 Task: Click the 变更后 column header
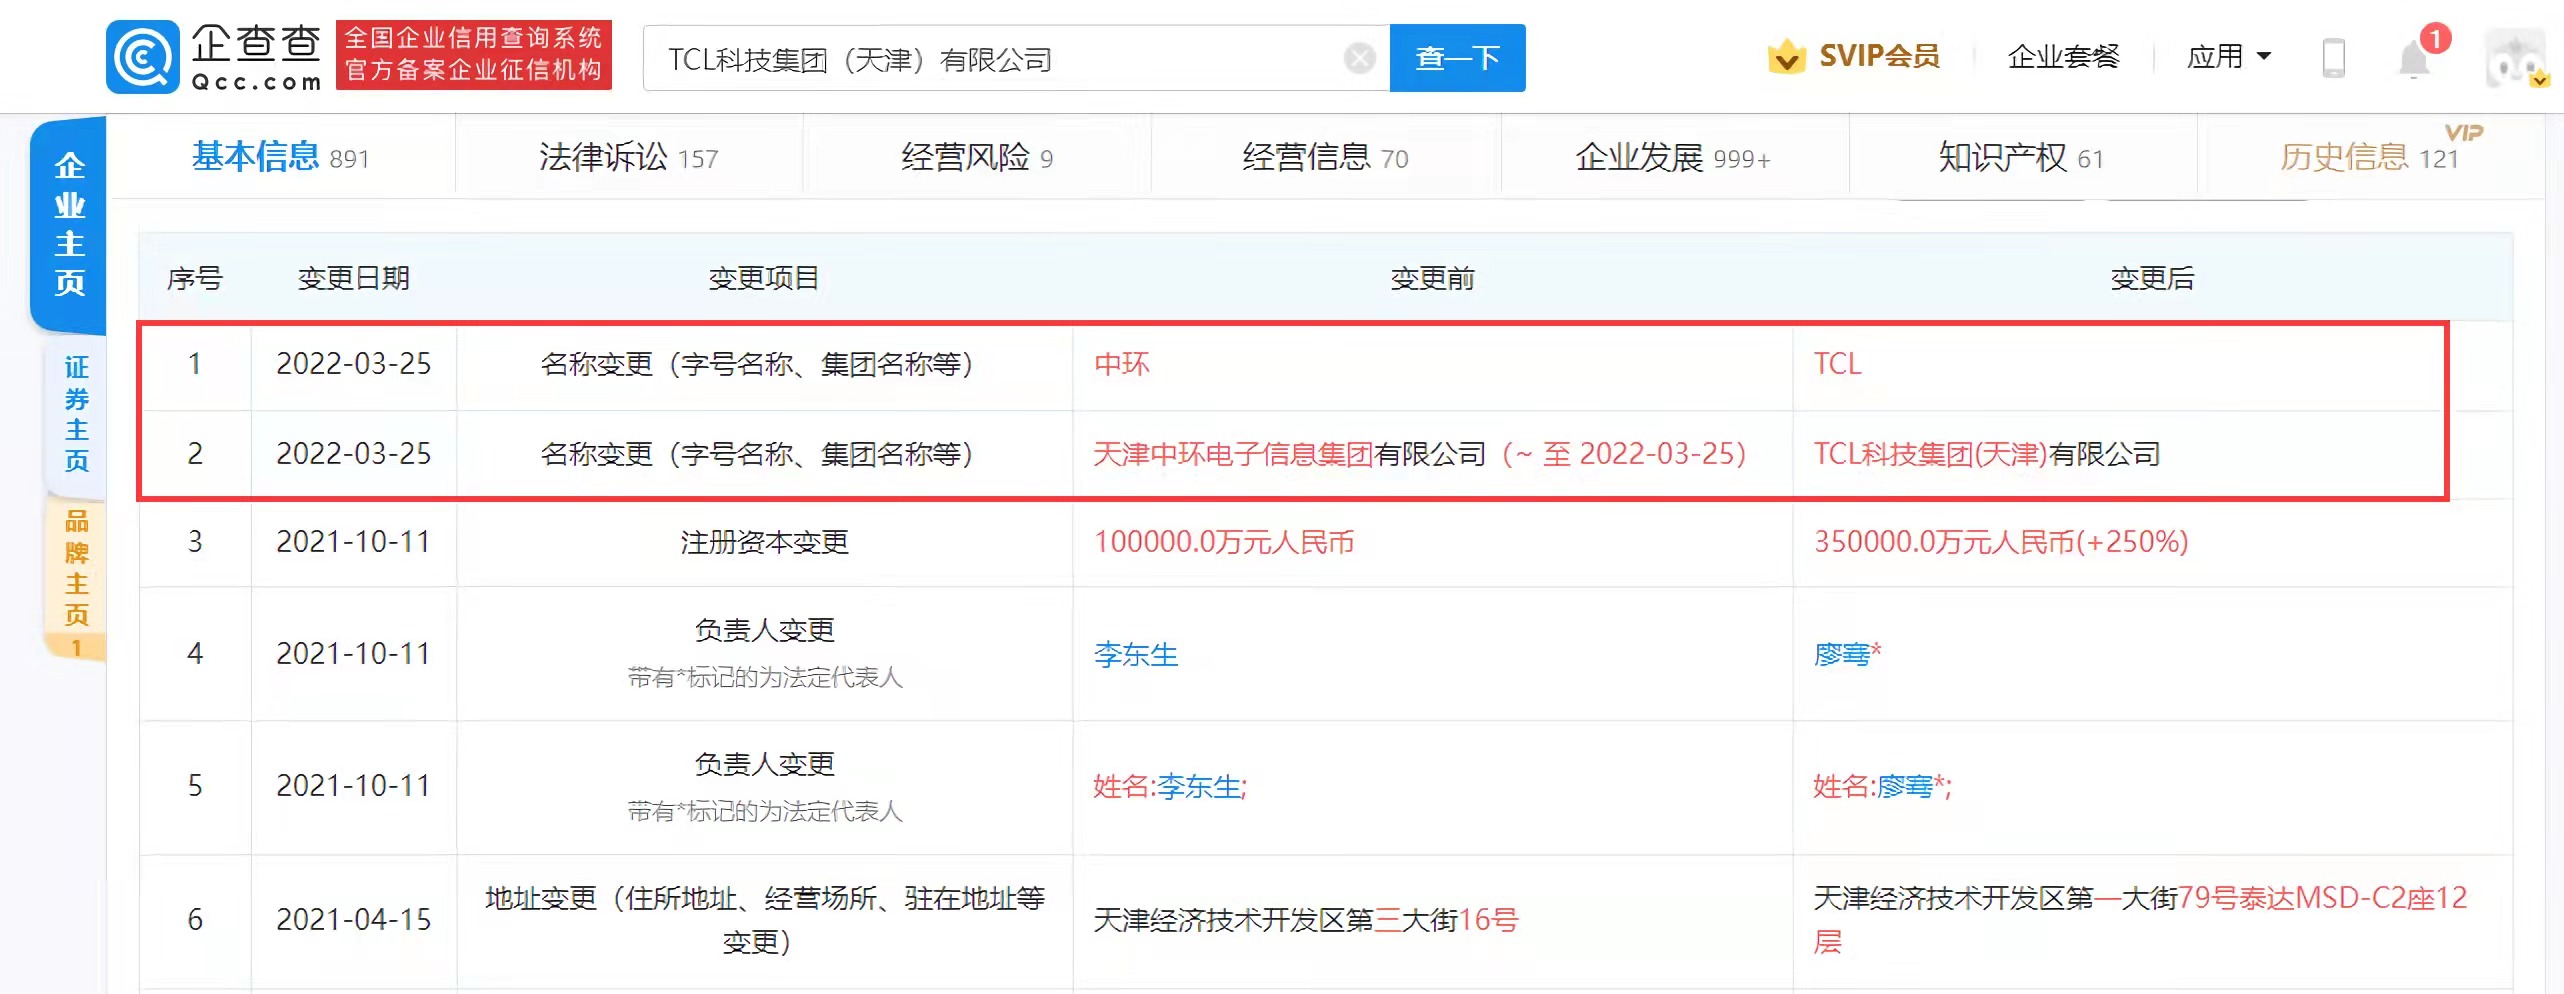[2152, 278]
